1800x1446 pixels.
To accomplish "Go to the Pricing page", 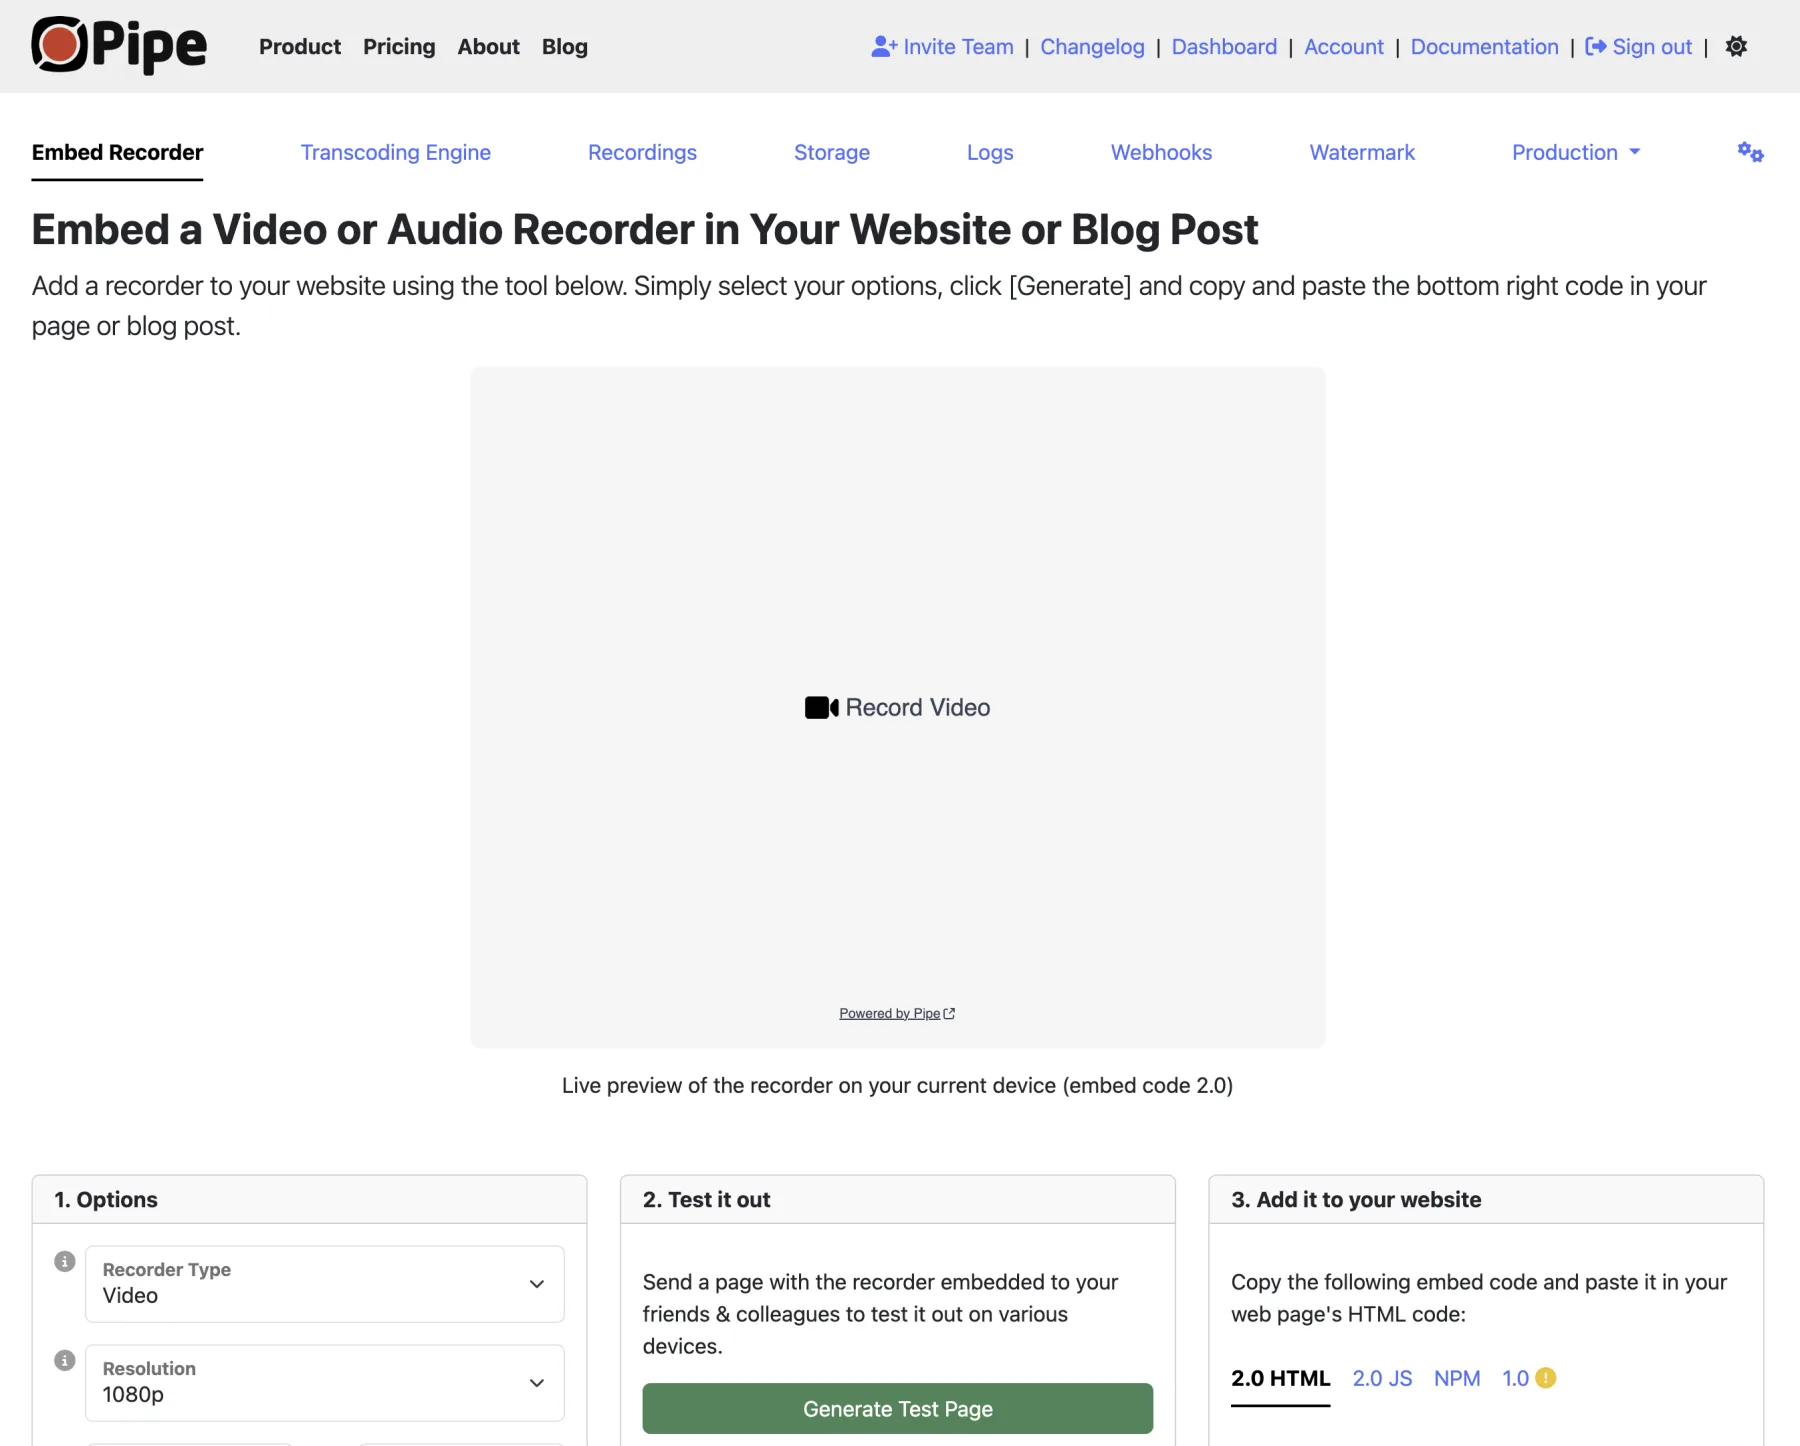I will (399, 47).
